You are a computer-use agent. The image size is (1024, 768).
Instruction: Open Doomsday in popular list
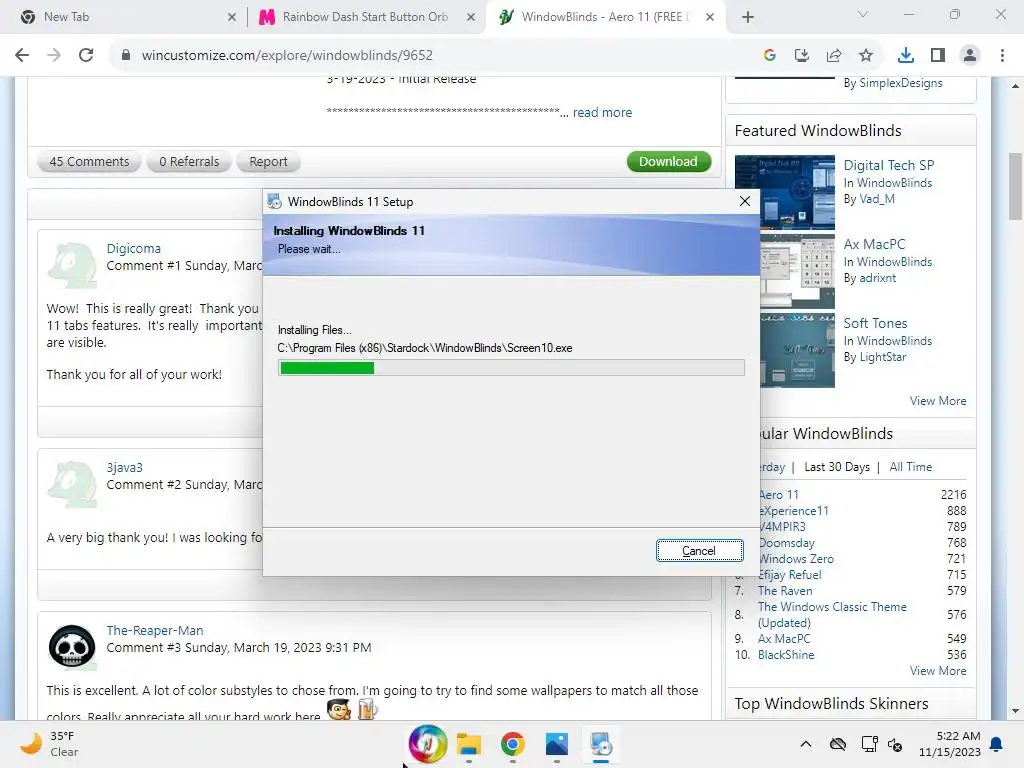787,543
